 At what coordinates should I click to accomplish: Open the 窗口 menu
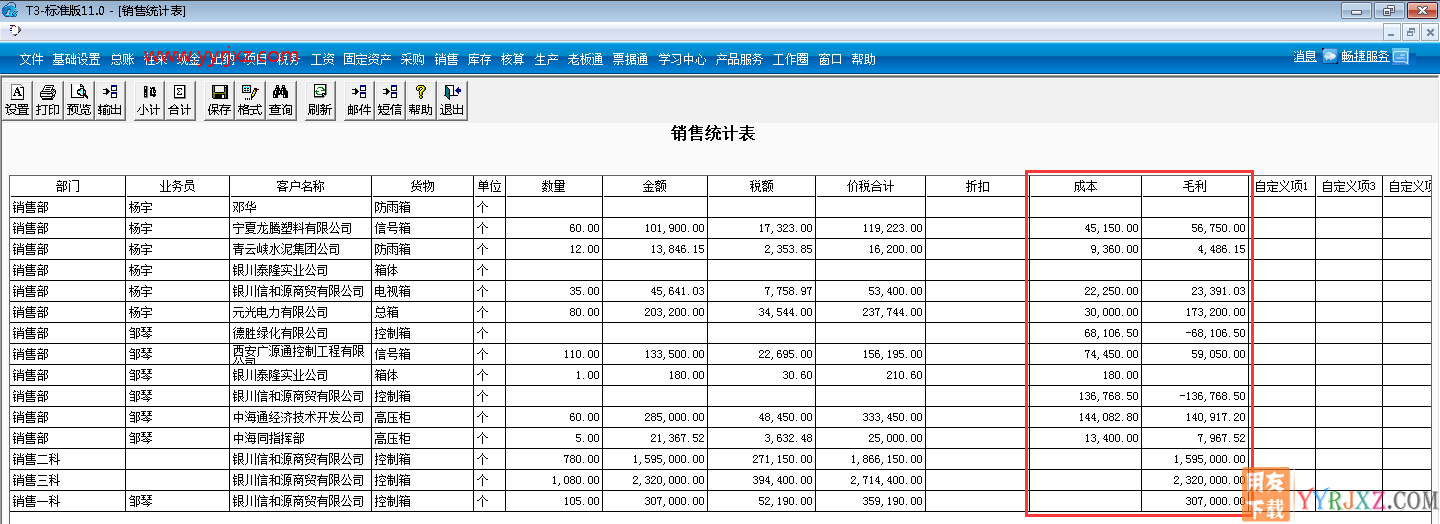coord(830,59)
